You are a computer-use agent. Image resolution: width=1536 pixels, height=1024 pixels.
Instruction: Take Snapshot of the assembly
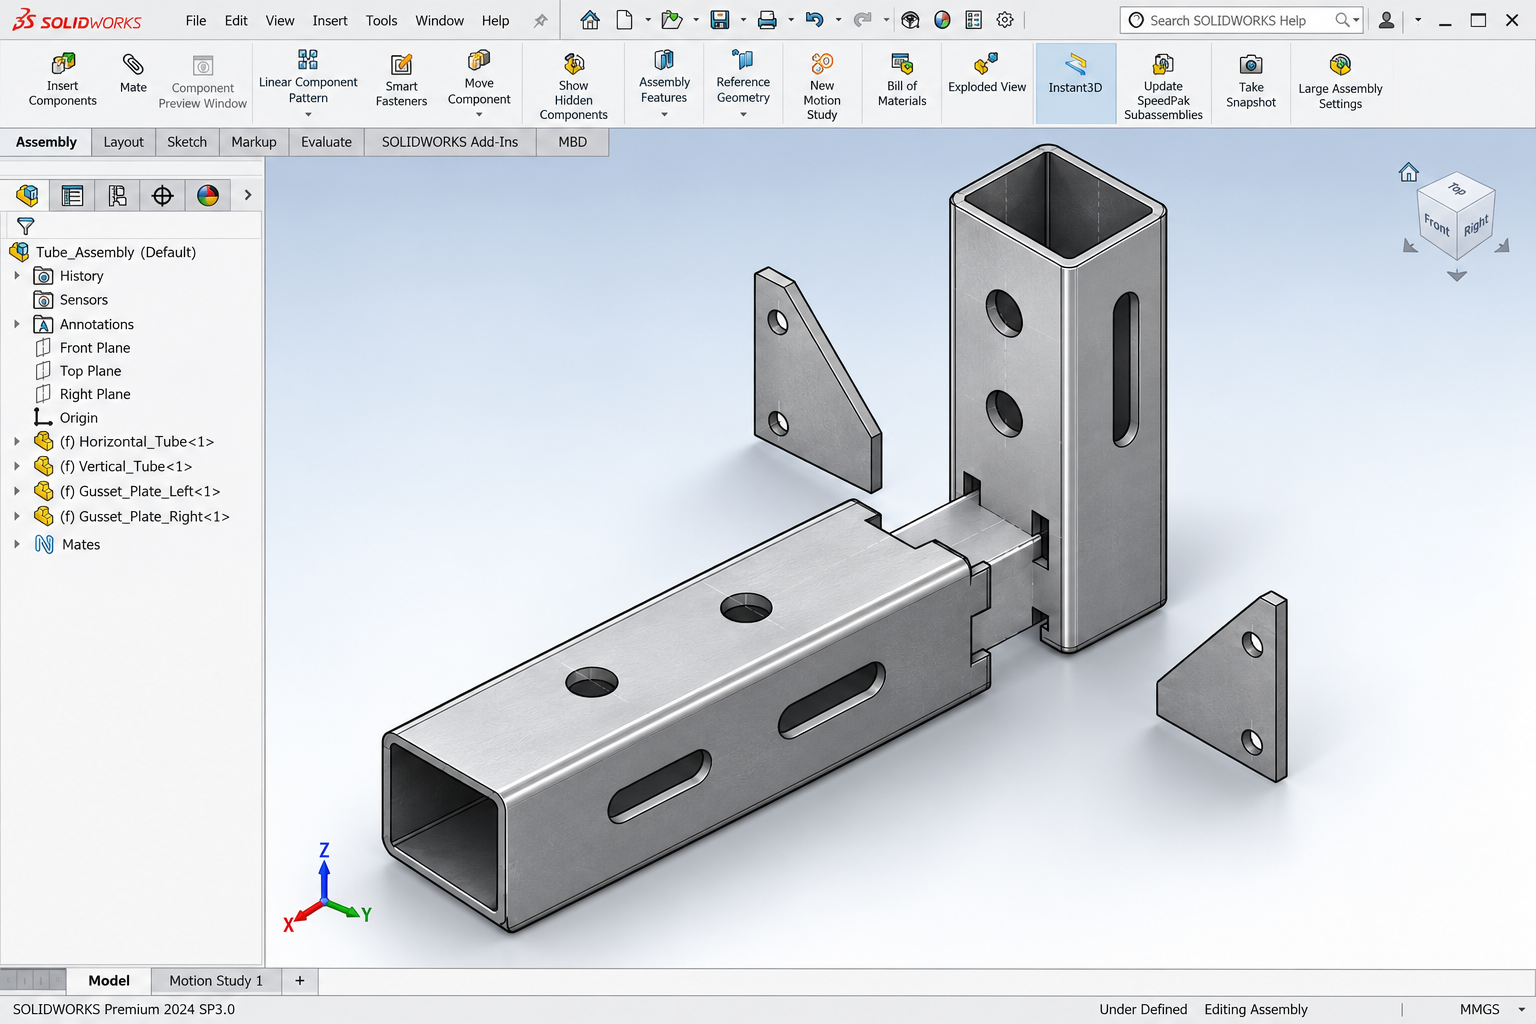tap(1251, 80)
